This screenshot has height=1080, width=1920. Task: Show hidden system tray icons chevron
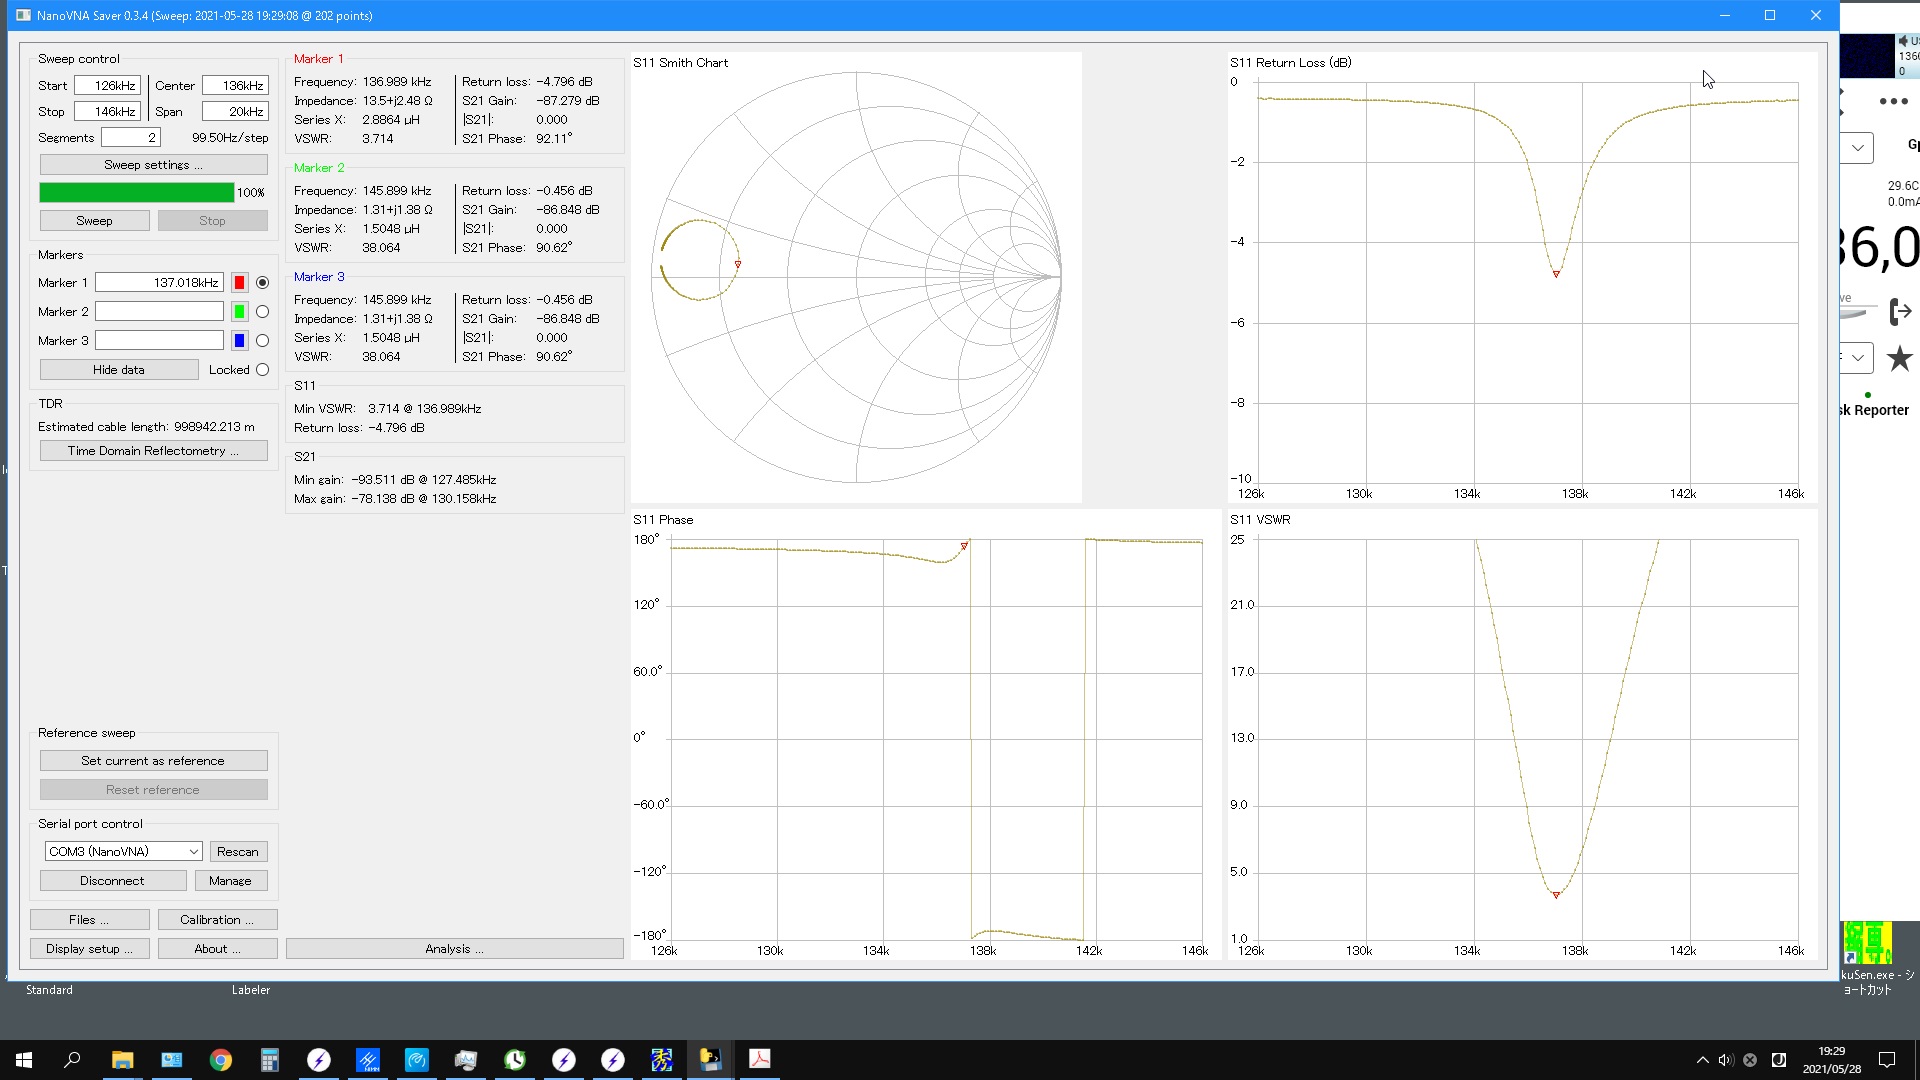coord(1702,1060)
